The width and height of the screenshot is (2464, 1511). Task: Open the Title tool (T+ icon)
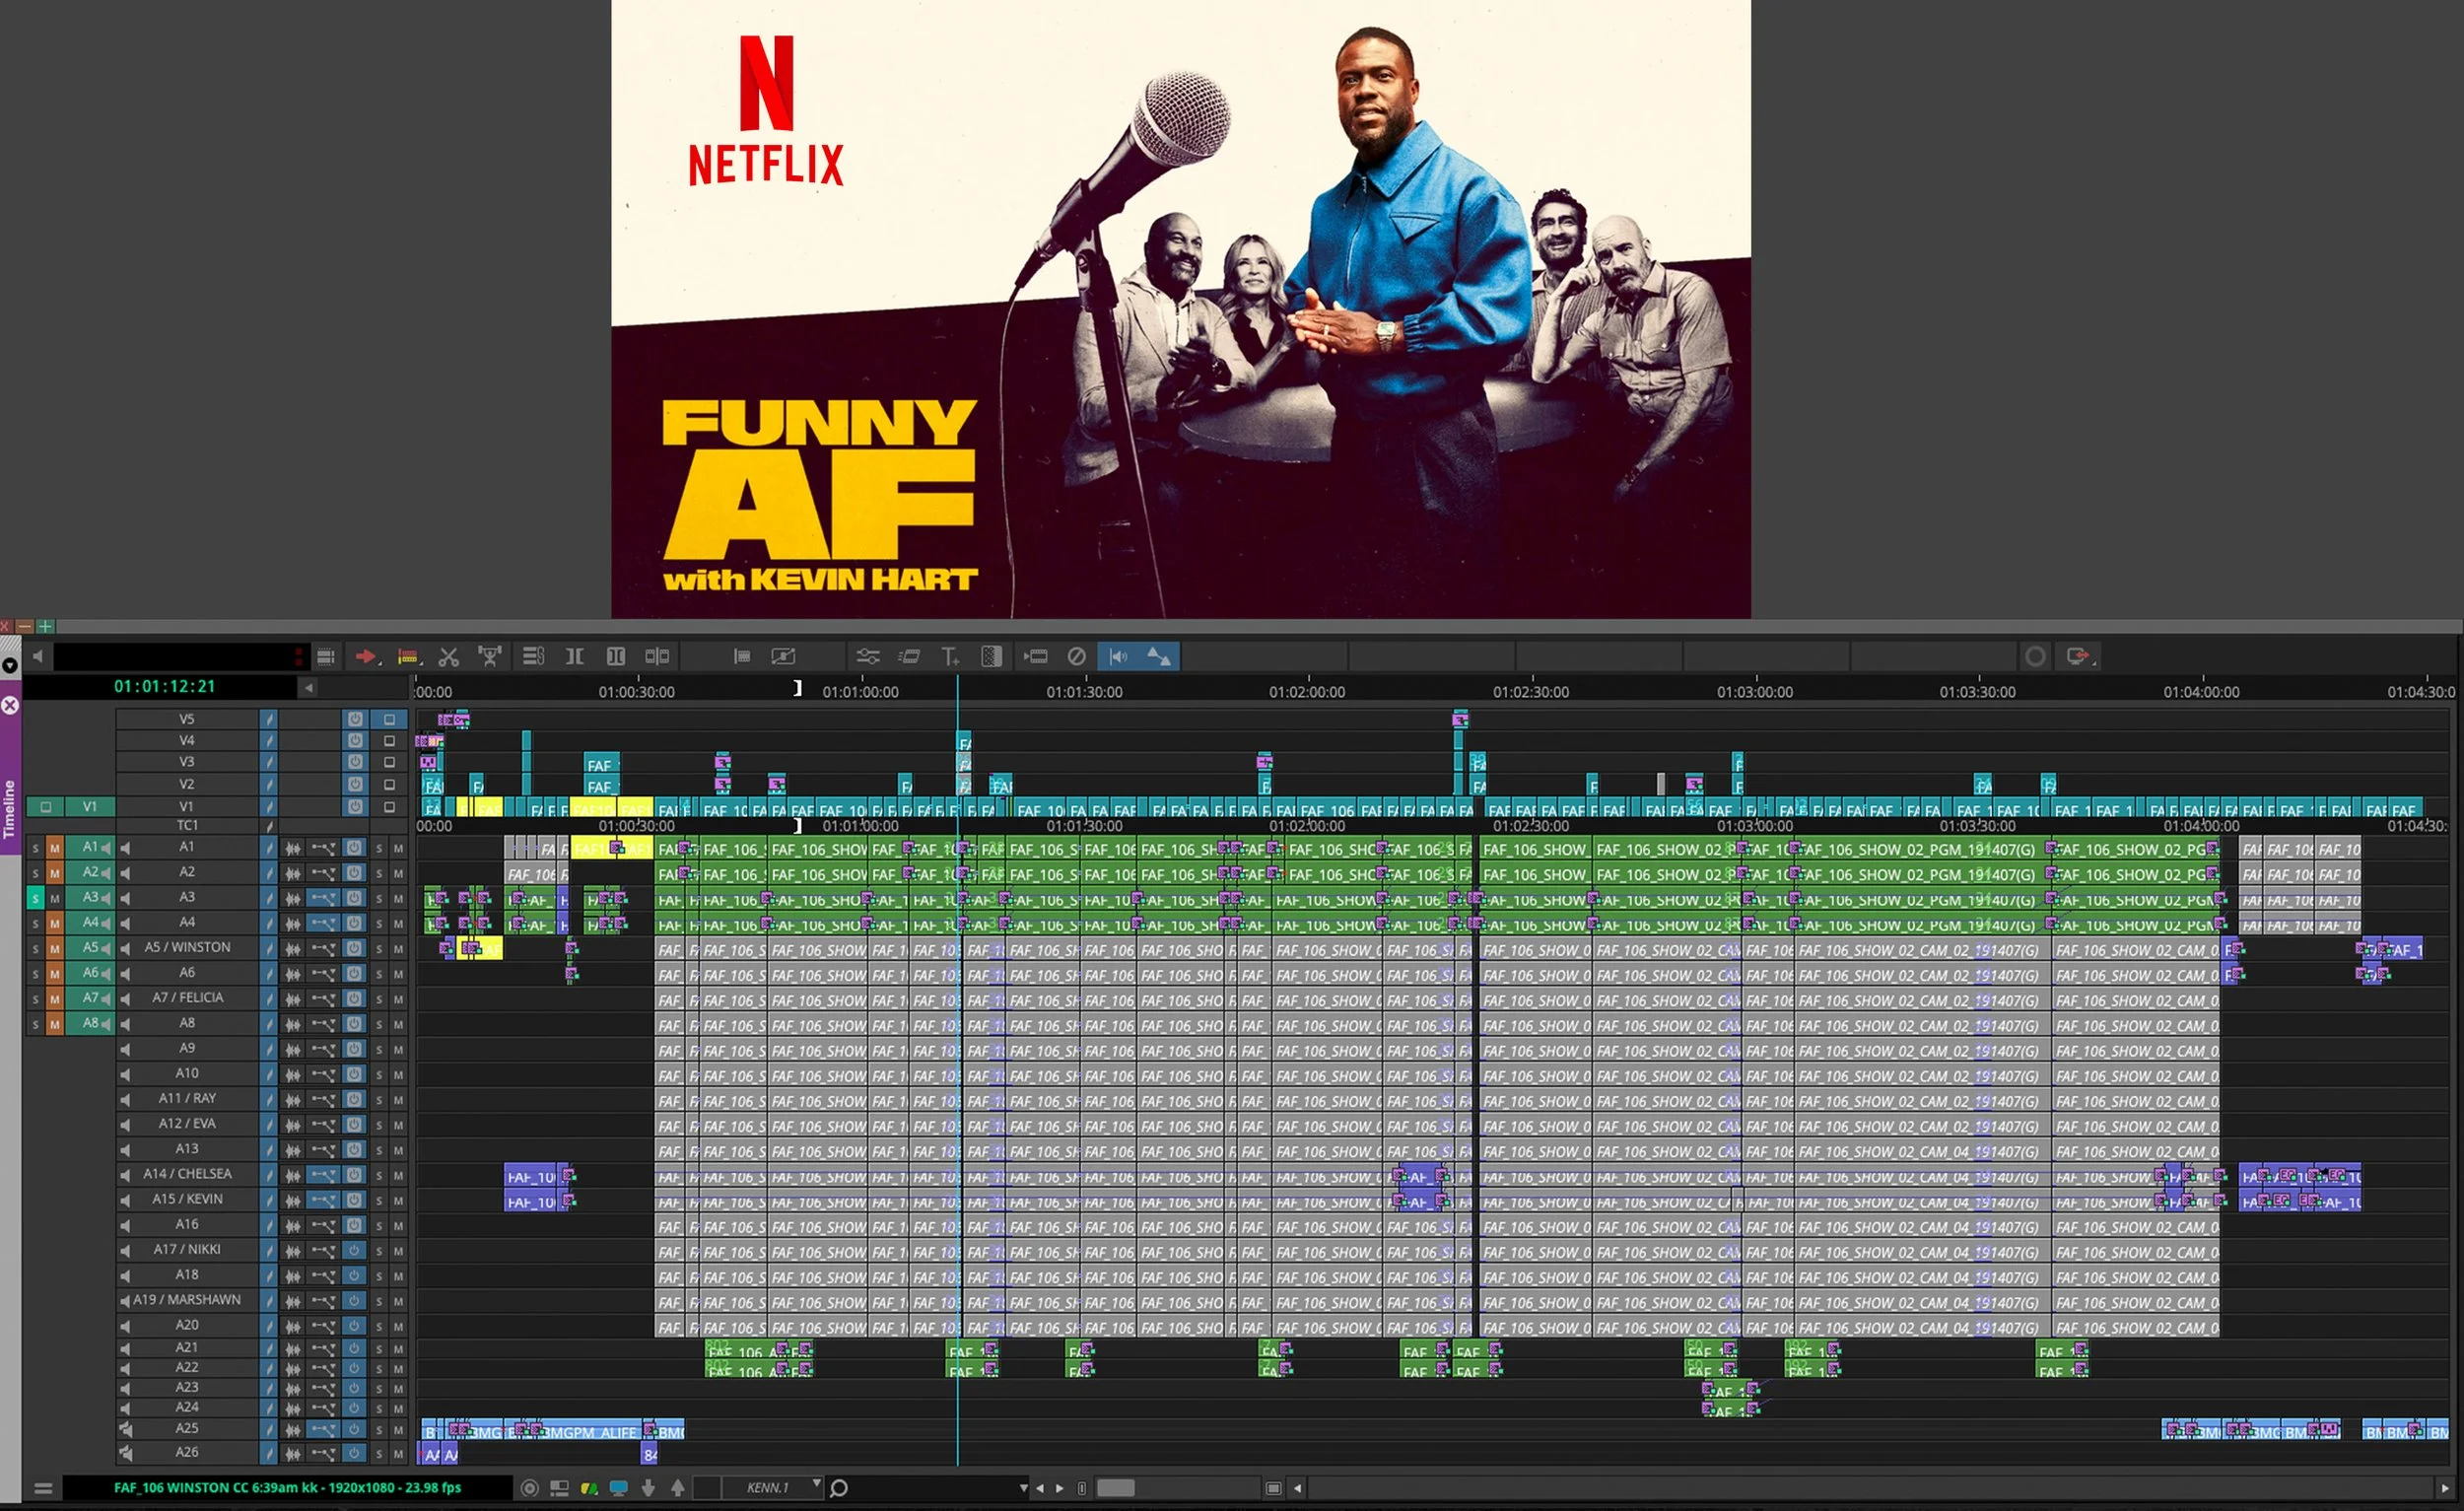tap(950, 657)
